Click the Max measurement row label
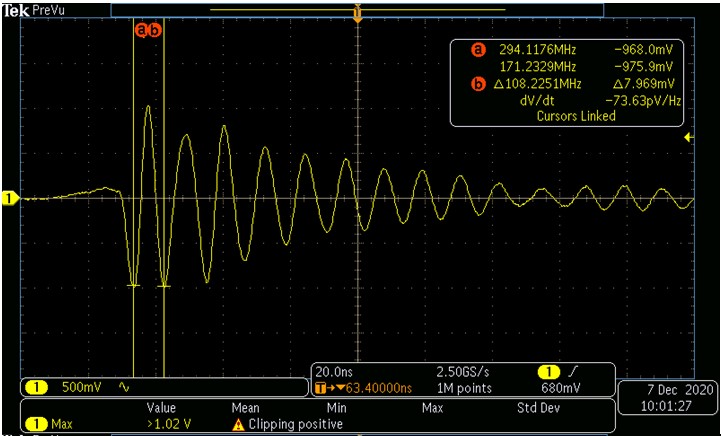The image size is (721, 436). 62,424
